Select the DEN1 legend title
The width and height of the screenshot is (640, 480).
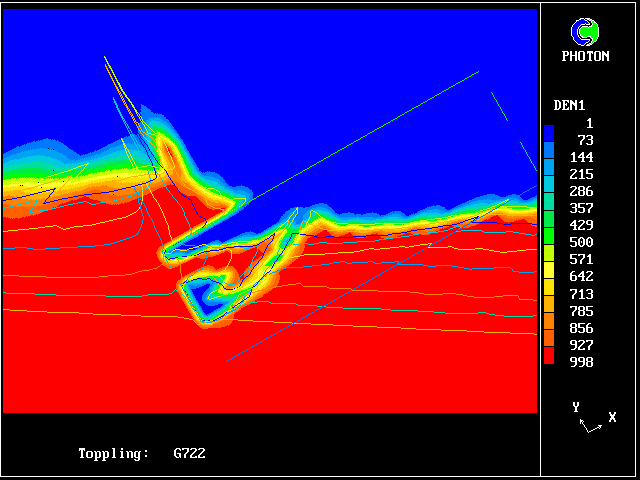click(x=570, y=105)
